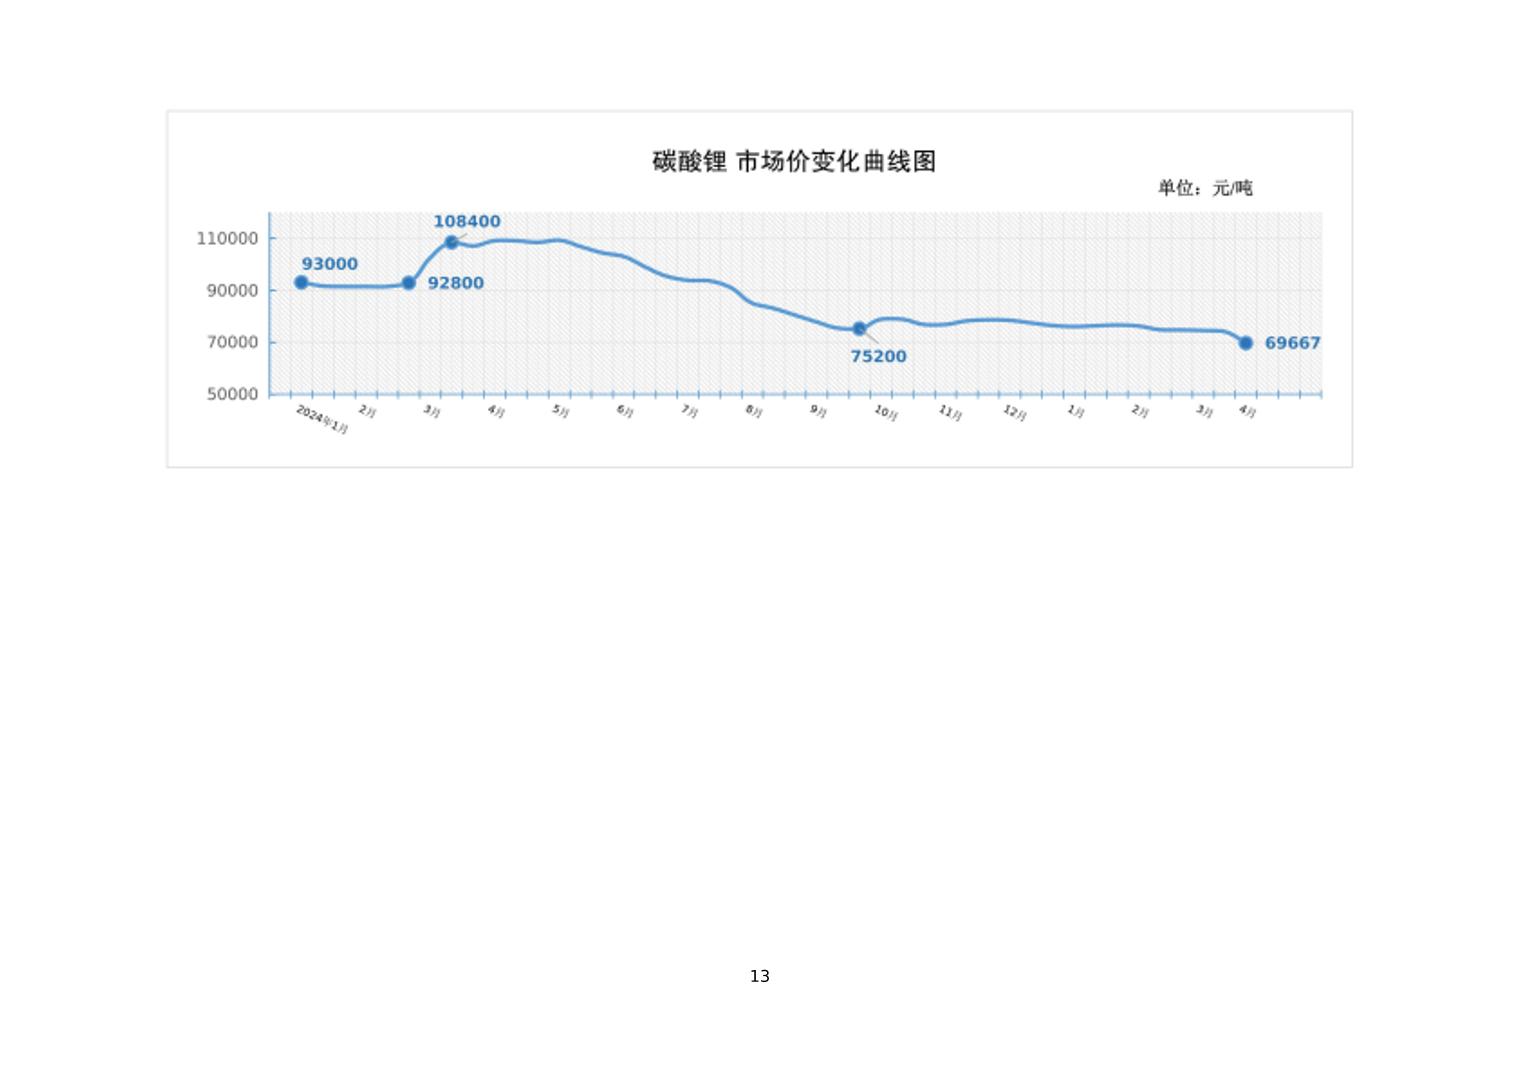Select the 75200 data point marker
Image resolution: width=1520 pixels, height=1074 pixels.
point(859,329)
